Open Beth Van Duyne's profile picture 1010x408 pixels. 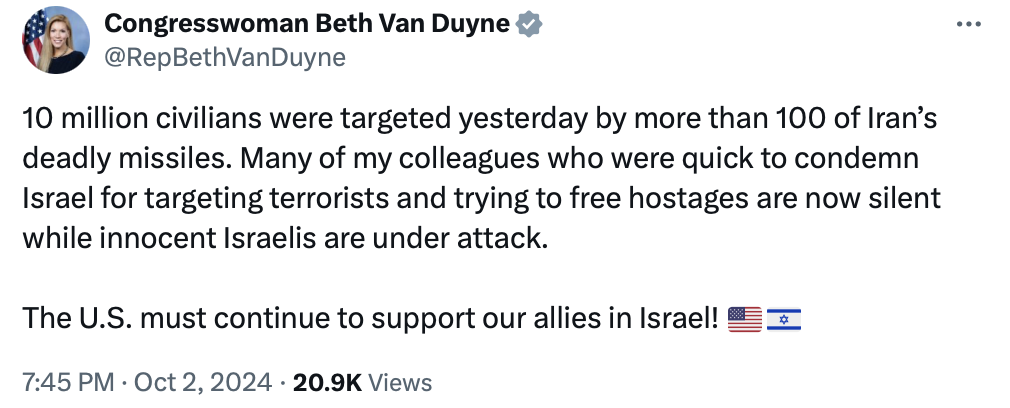point(56,40)
